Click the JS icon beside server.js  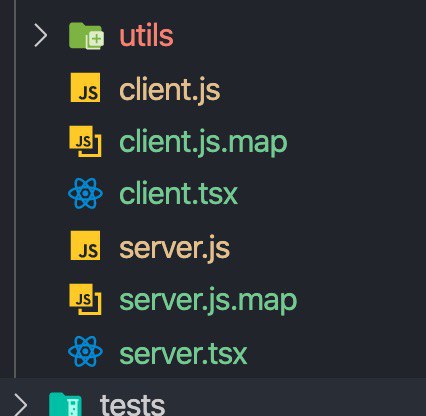pos(85,245)
